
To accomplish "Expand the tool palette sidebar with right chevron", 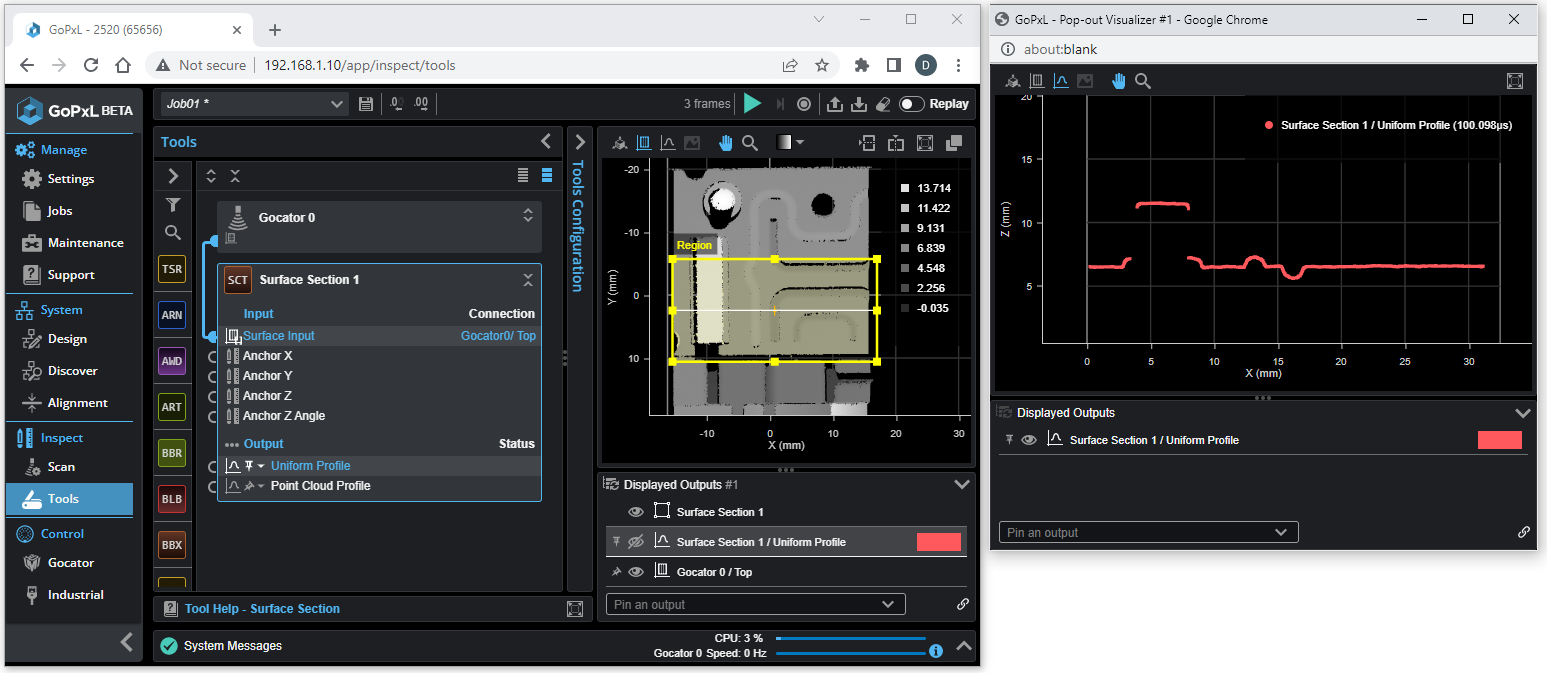I will (173, 176).
